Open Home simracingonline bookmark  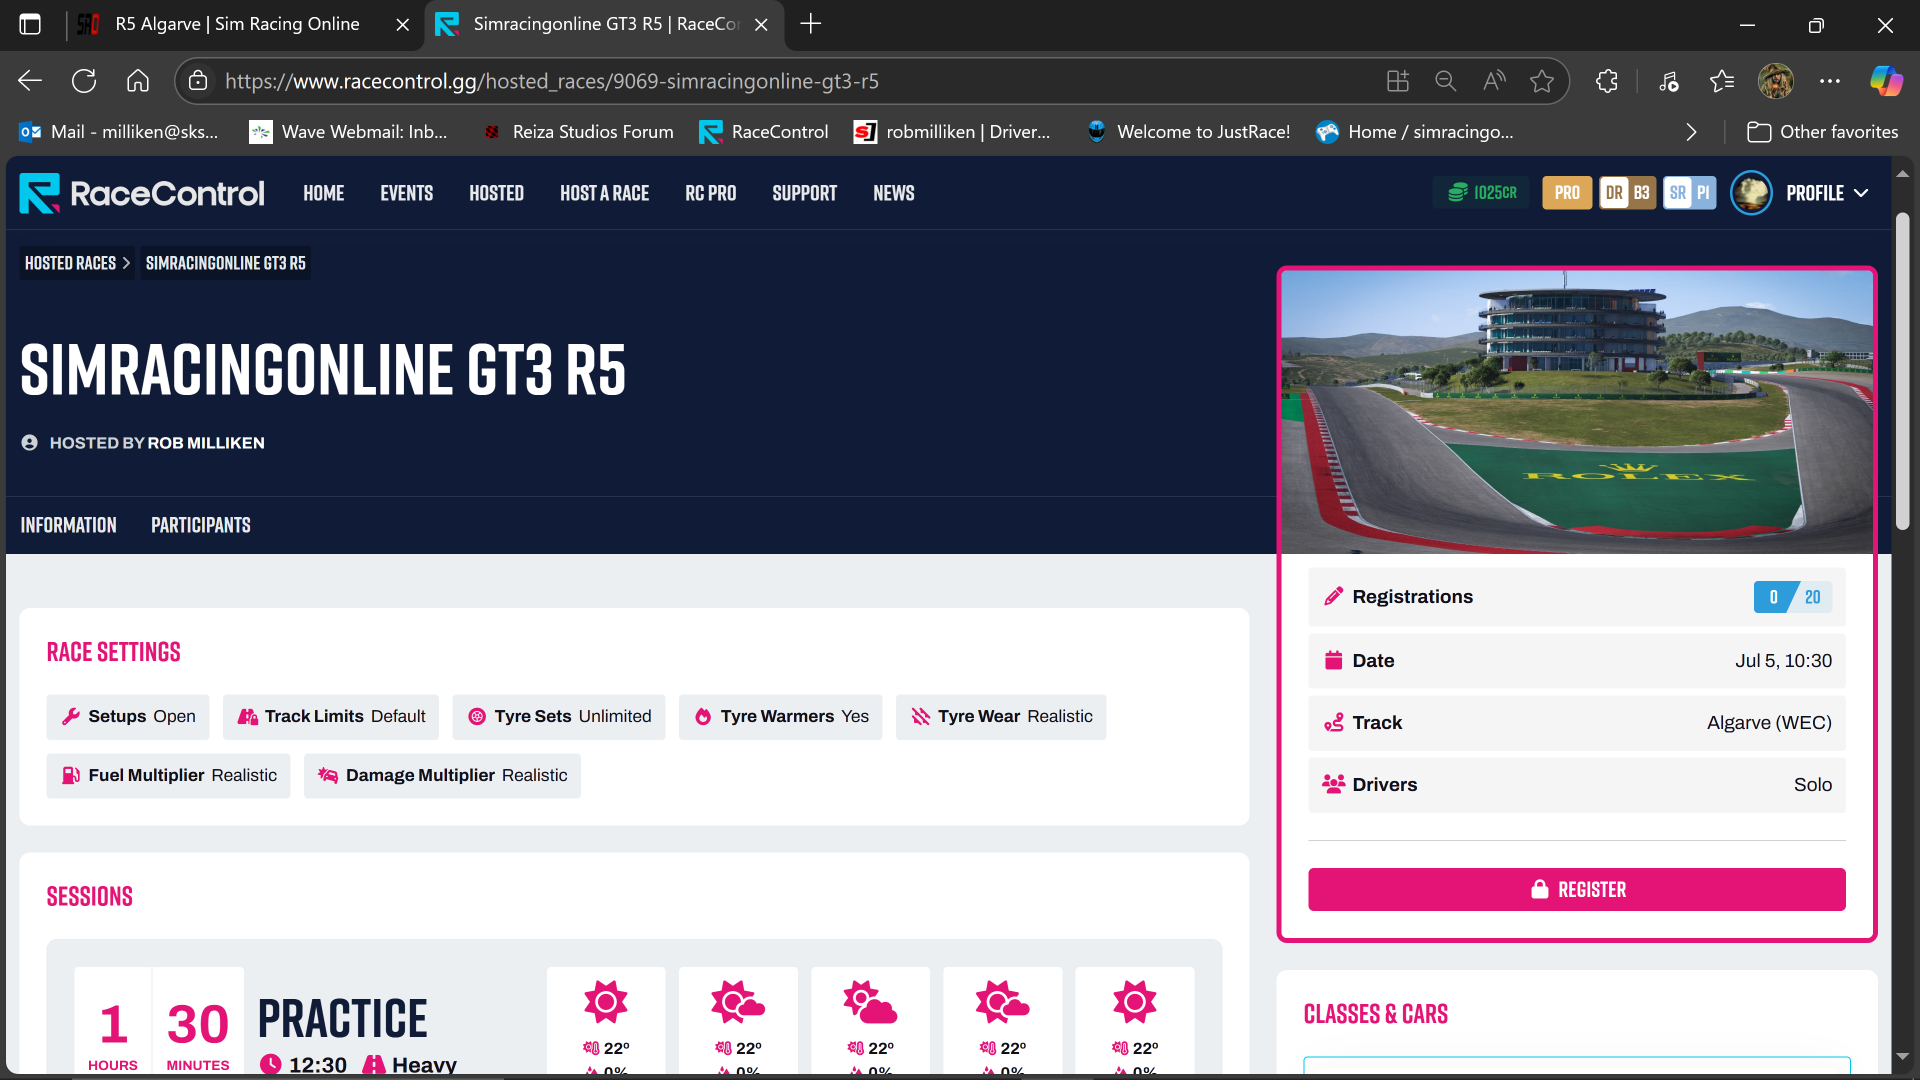coord(1415,132)
